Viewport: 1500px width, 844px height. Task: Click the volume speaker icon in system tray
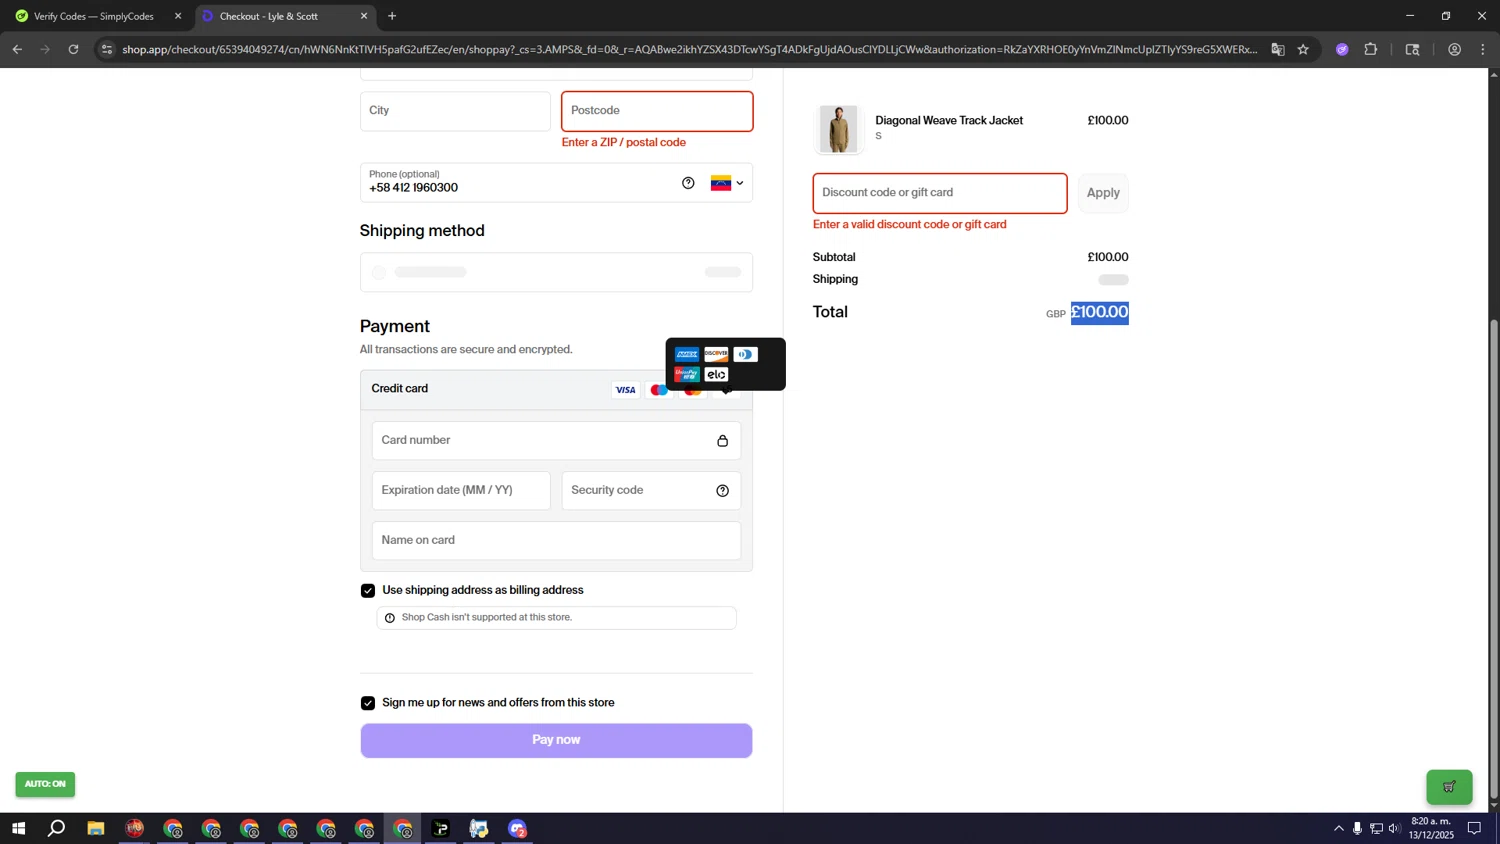1394,828
